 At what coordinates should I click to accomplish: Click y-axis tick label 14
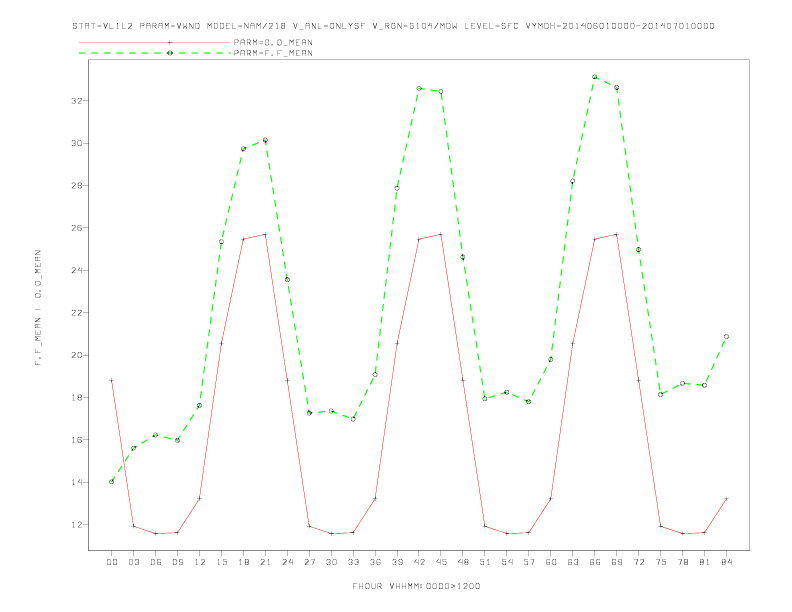[x=76, y=482]
